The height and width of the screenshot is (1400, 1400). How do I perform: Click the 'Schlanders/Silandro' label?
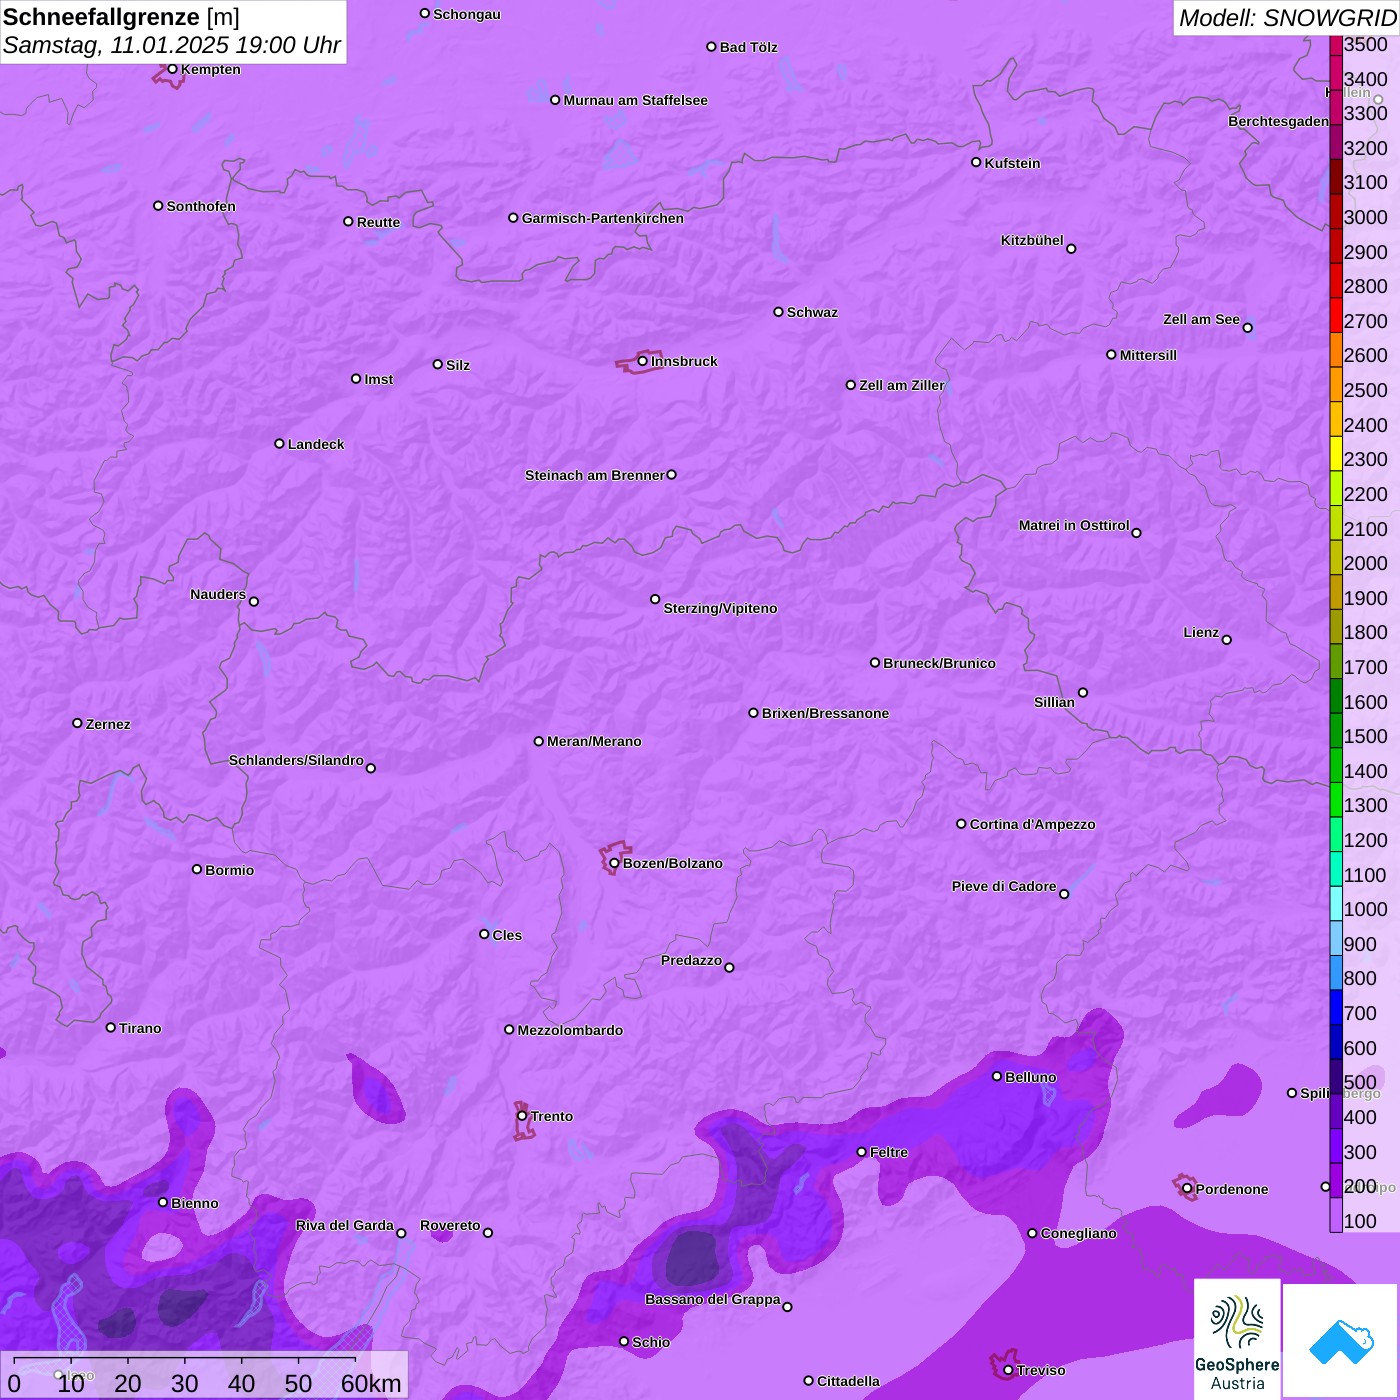[296, 760]
